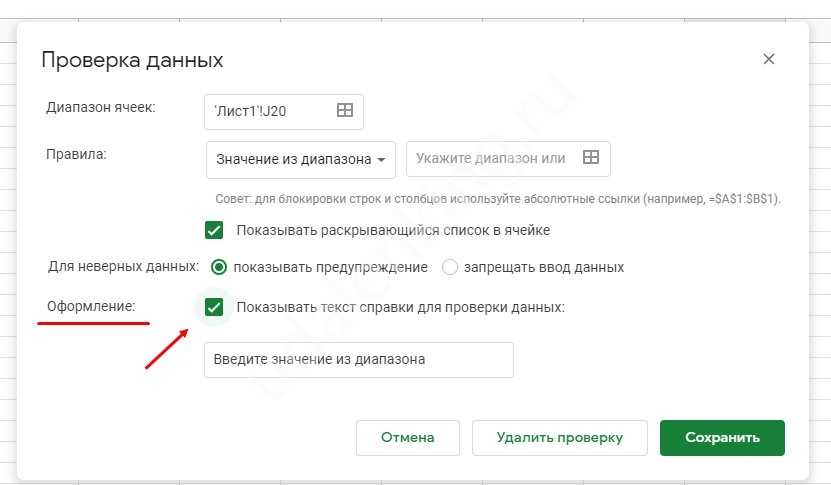Click the grid icon in the Укажите диапазон field
Viewport: 831px width, 485px height.
coord(591,158)
